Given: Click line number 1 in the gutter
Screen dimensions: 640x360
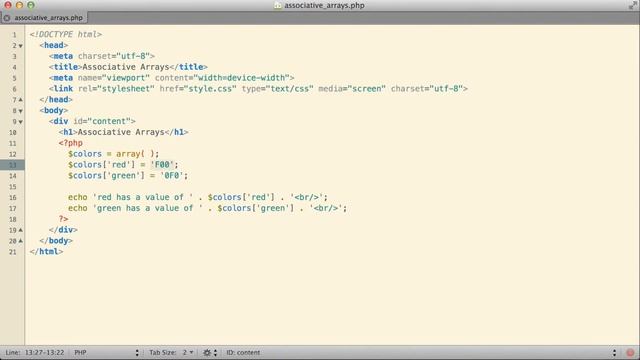Looking at the screenshot, I should tap(14, 35).
